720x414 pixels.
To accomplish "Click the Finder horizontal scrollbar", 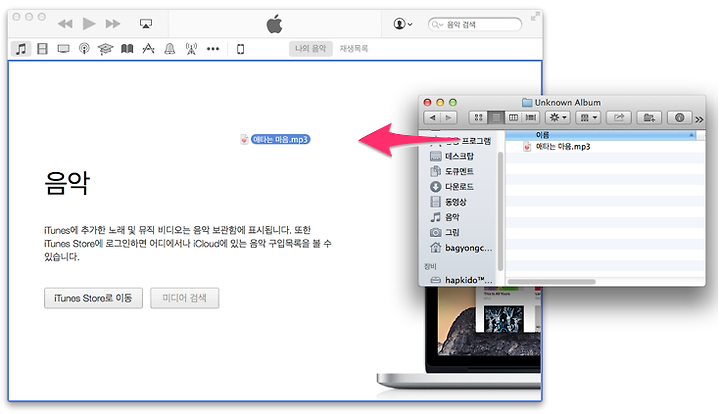I will click(x=551, y=281).
